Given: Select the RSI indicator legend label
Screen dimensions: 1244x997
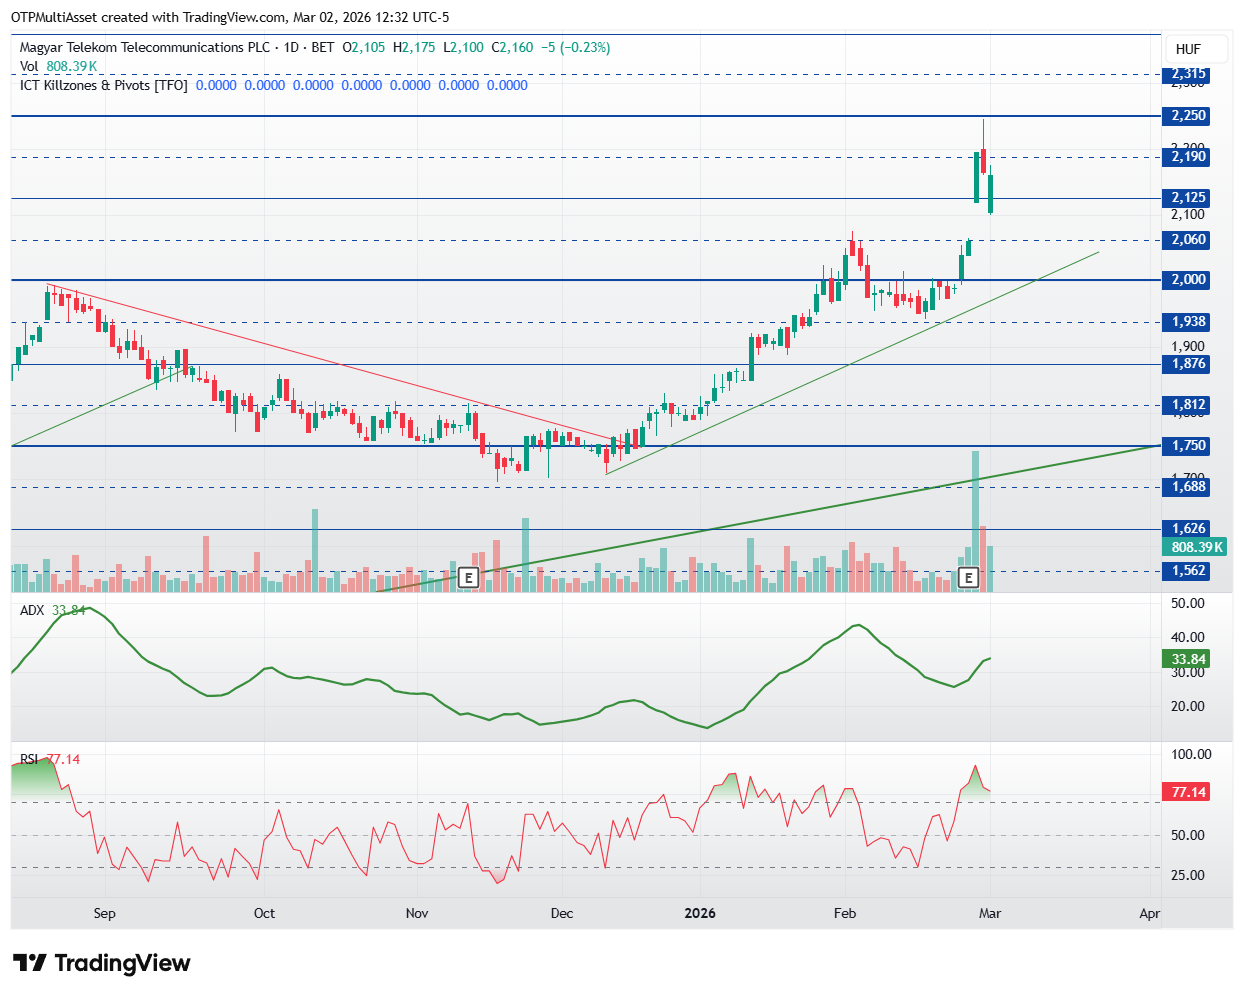Looking at the screenshot, I should 29,760.
